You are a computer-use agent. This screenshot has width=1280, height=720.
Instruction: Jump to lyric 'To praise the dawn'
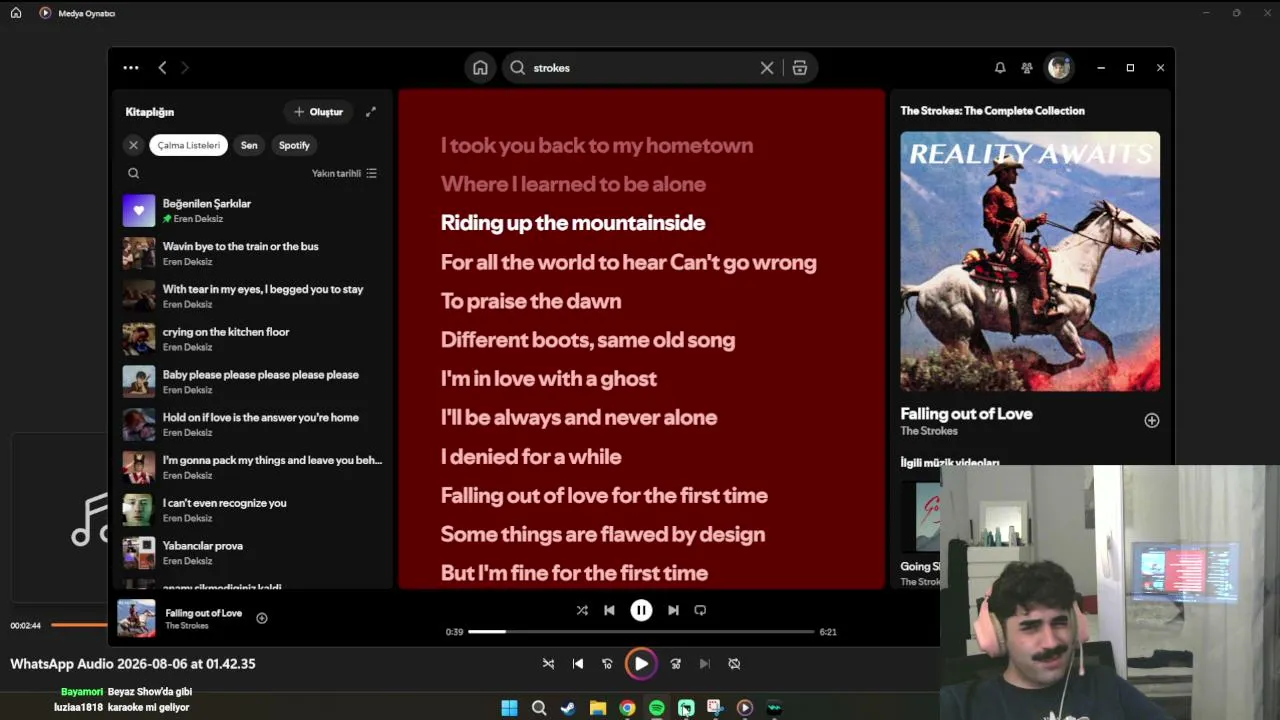click(531, 301)
